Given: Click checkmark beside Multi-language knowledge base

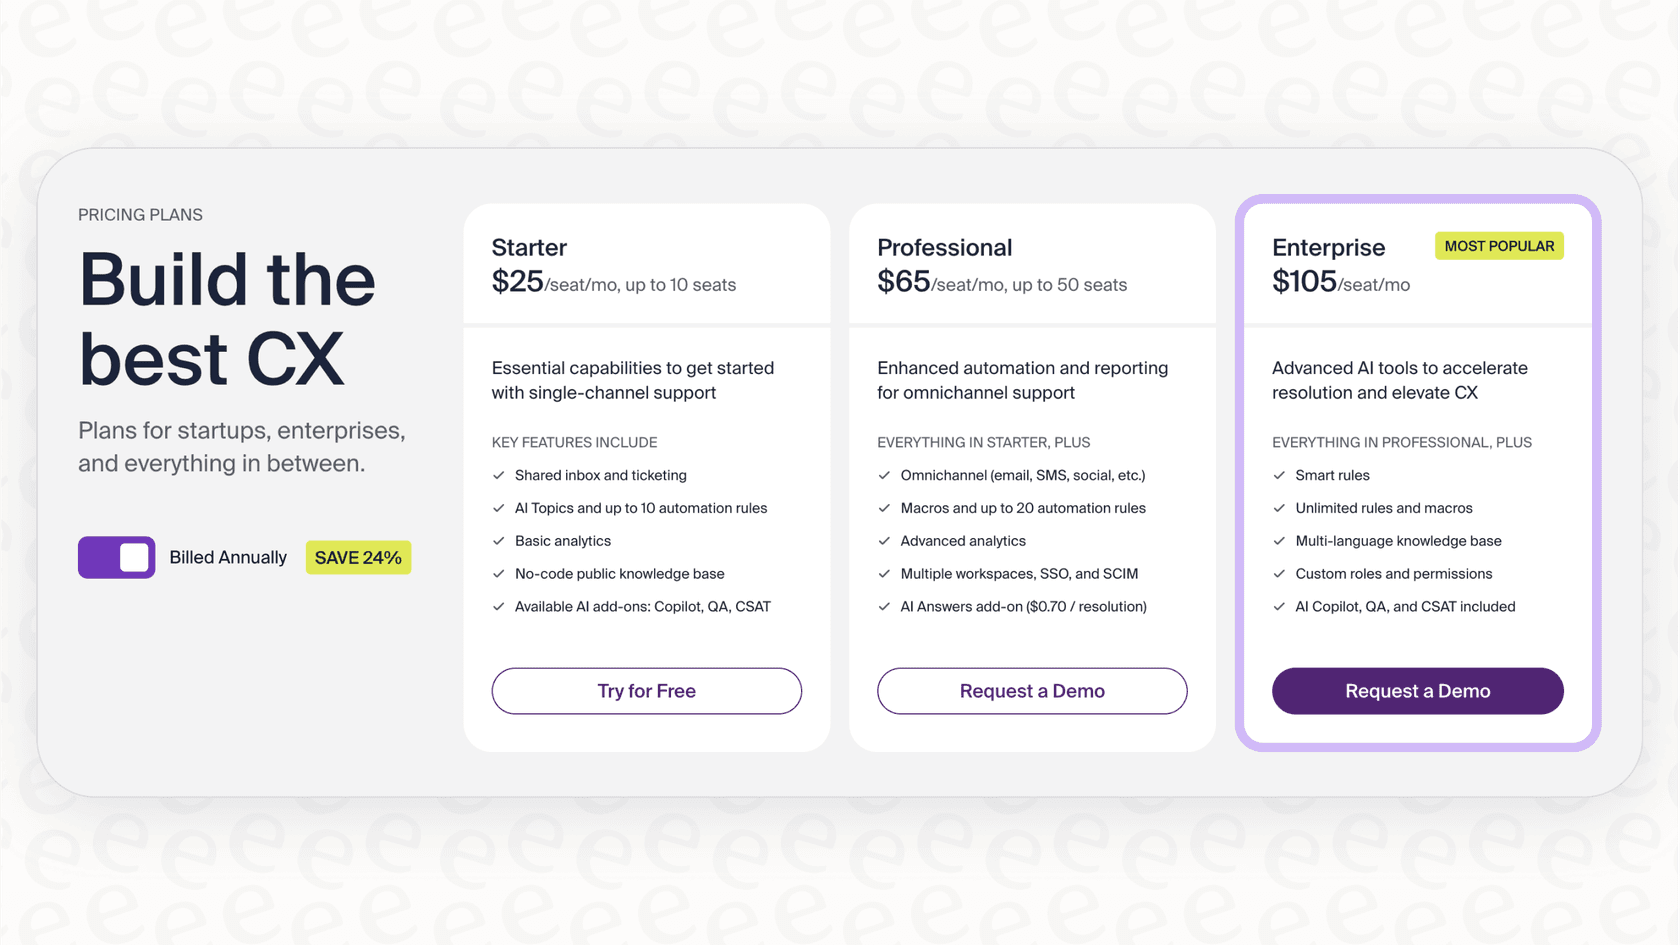Looking at the screenshot, I should pyautogui.click(x=1279, y=541).
